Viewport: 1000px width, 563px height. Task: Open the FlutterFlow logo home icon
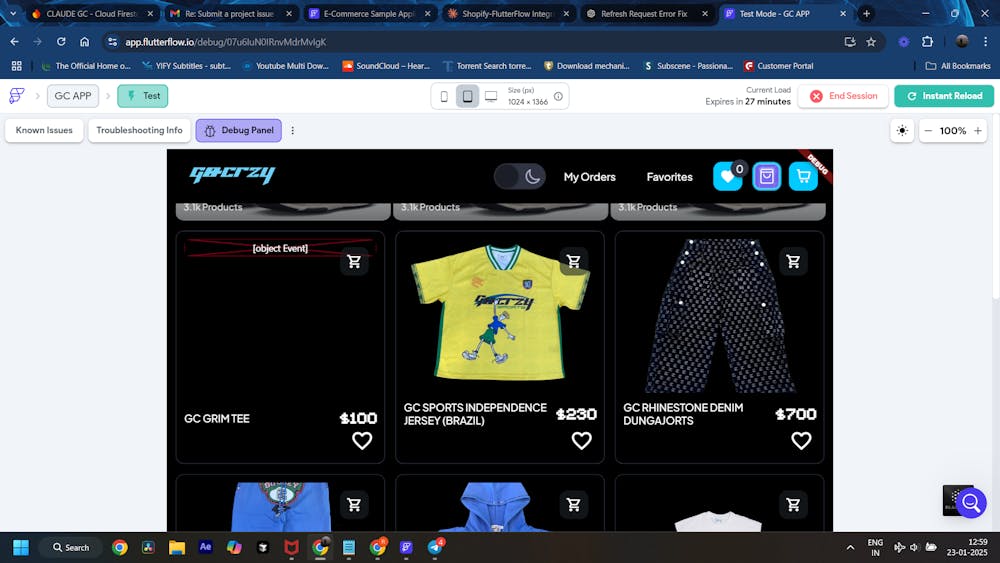[17, 96]
